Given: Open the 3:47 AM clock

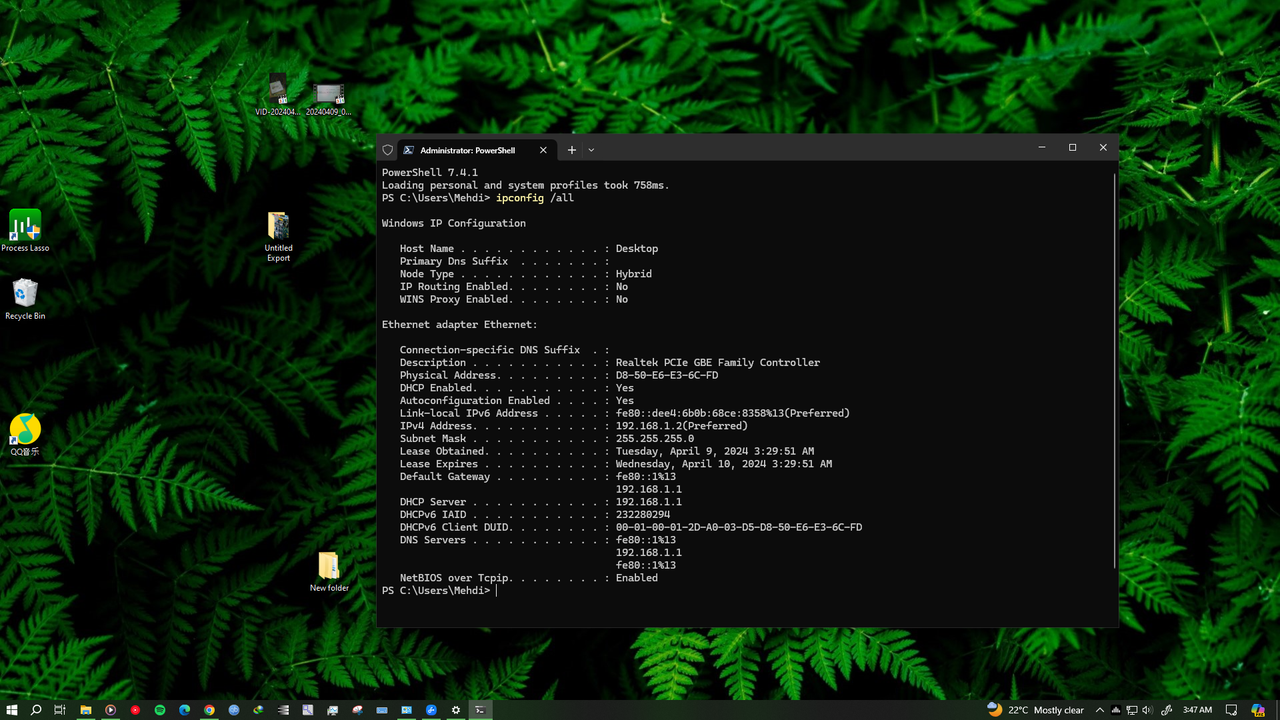Looking at the screenshot, I should [x=1197, y=710].
